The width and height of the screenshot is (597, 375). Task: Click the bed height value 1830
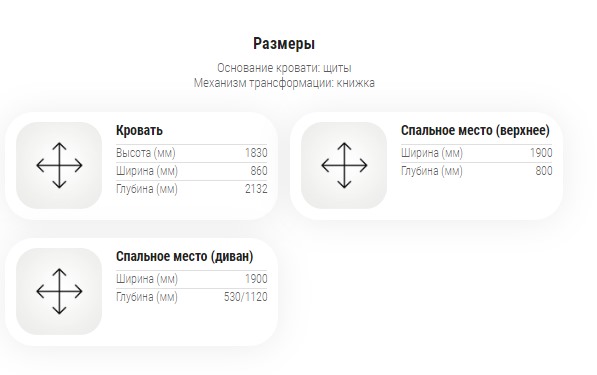[256, 153]
